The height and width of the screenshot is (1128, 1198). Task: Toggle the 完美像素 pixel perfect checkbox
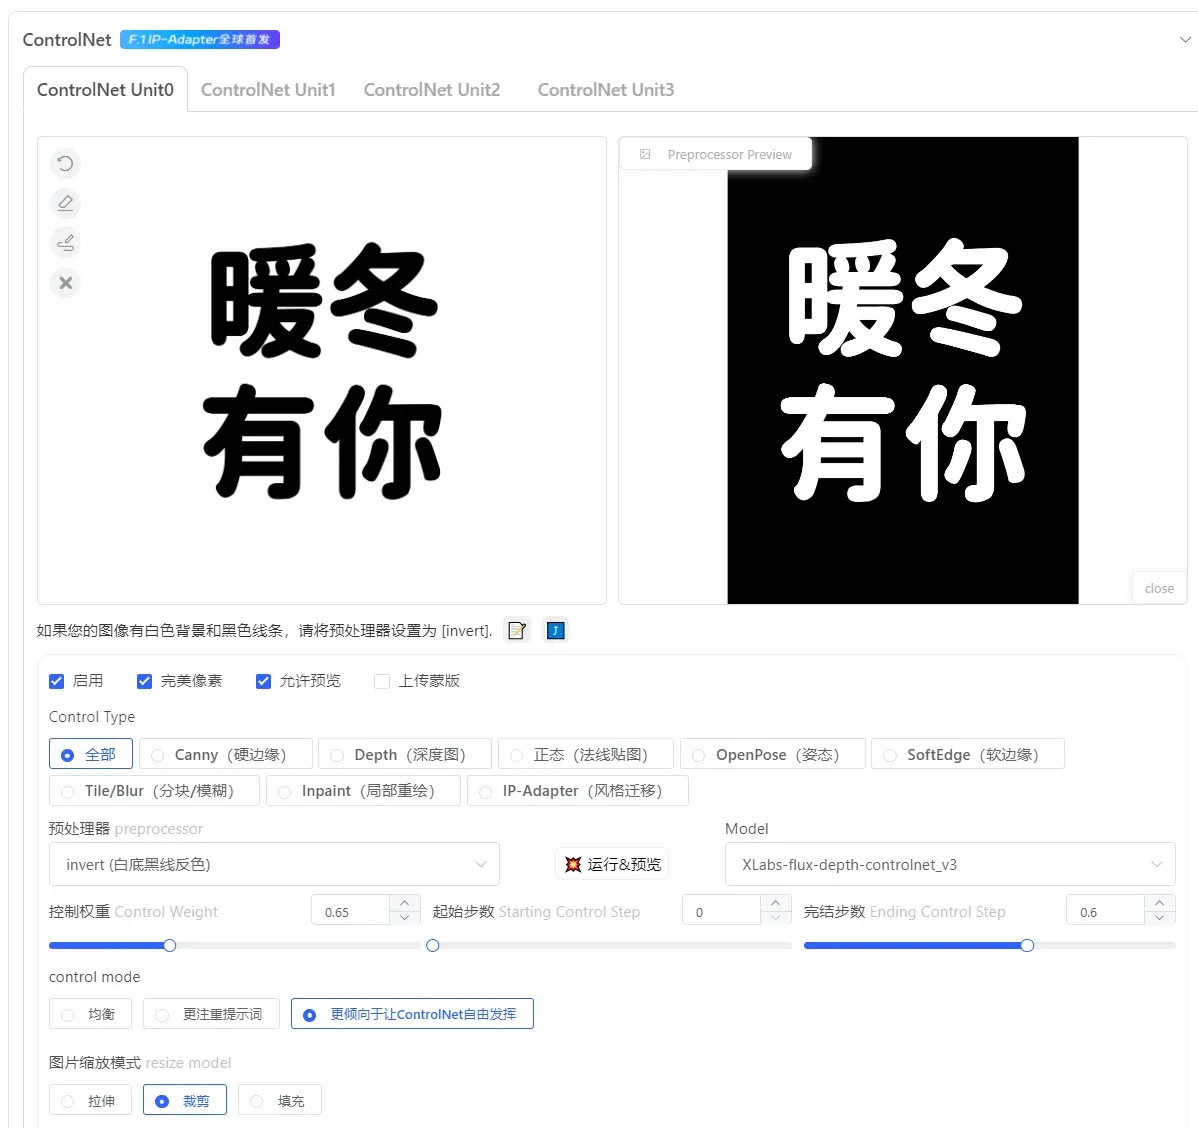145,681
